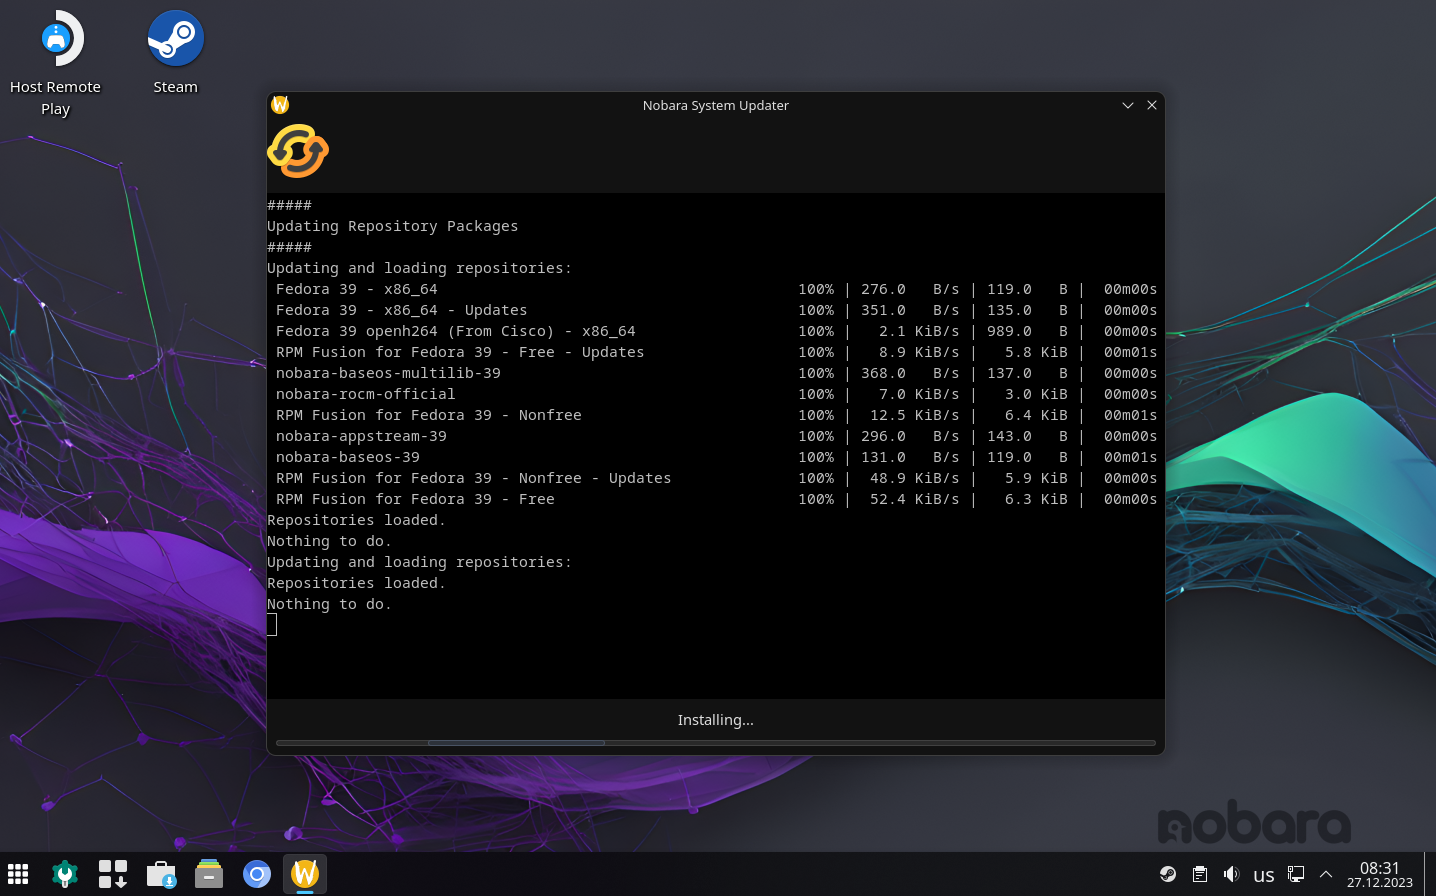Click the 'nobara-baseos-multilib-39' repository line
1436x896 pixels.
click(389, 373)
